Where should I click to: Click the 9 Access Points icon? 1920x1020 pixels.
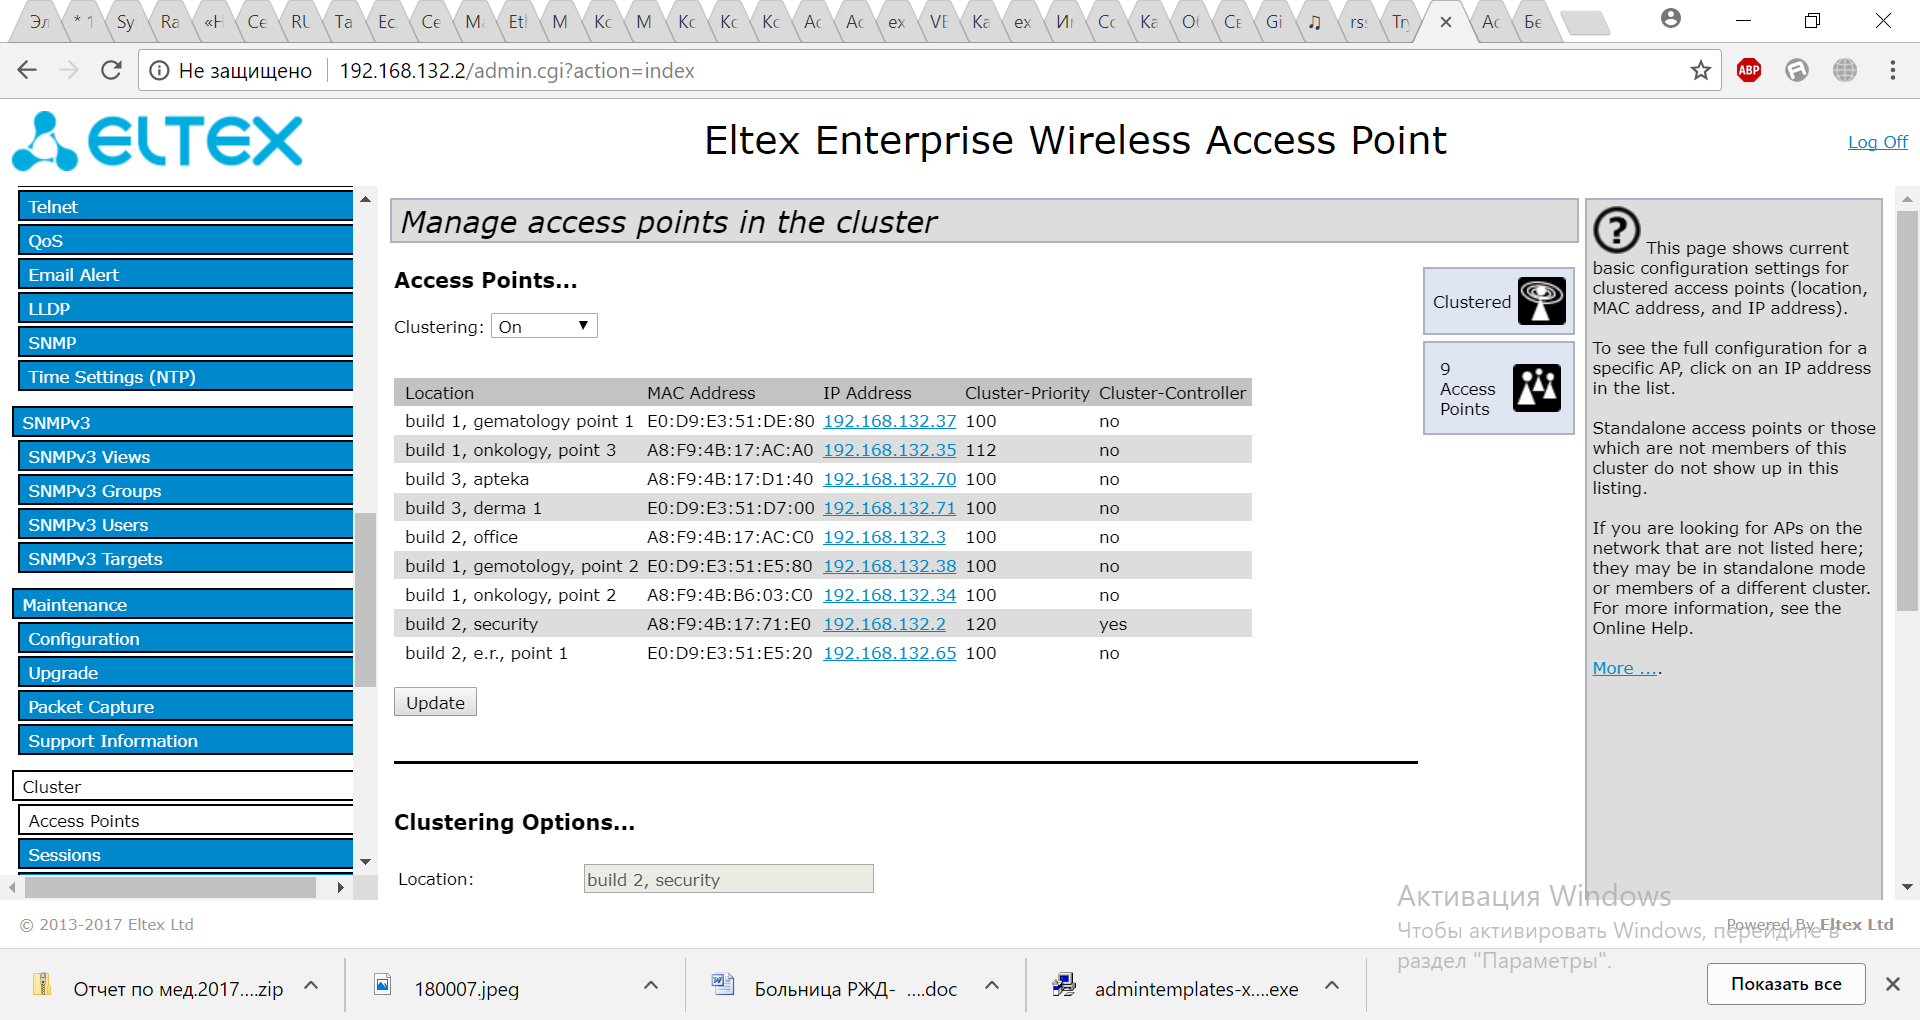(x=1536, y=388)
